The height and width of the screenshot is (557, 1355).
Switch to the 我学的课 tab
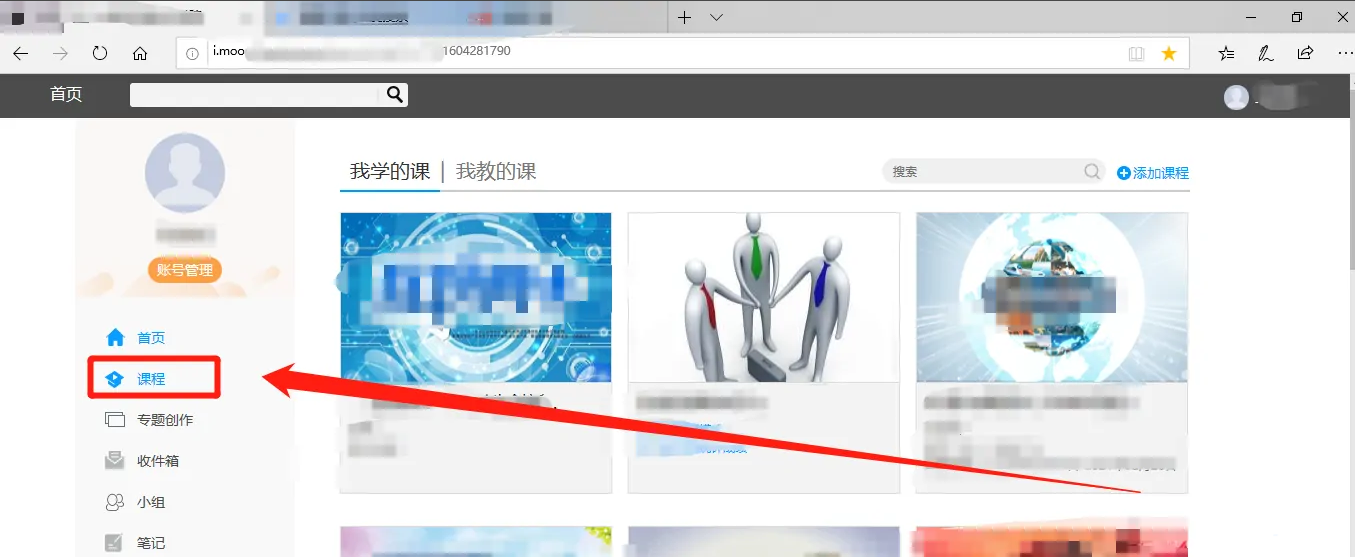coord(390,172)
